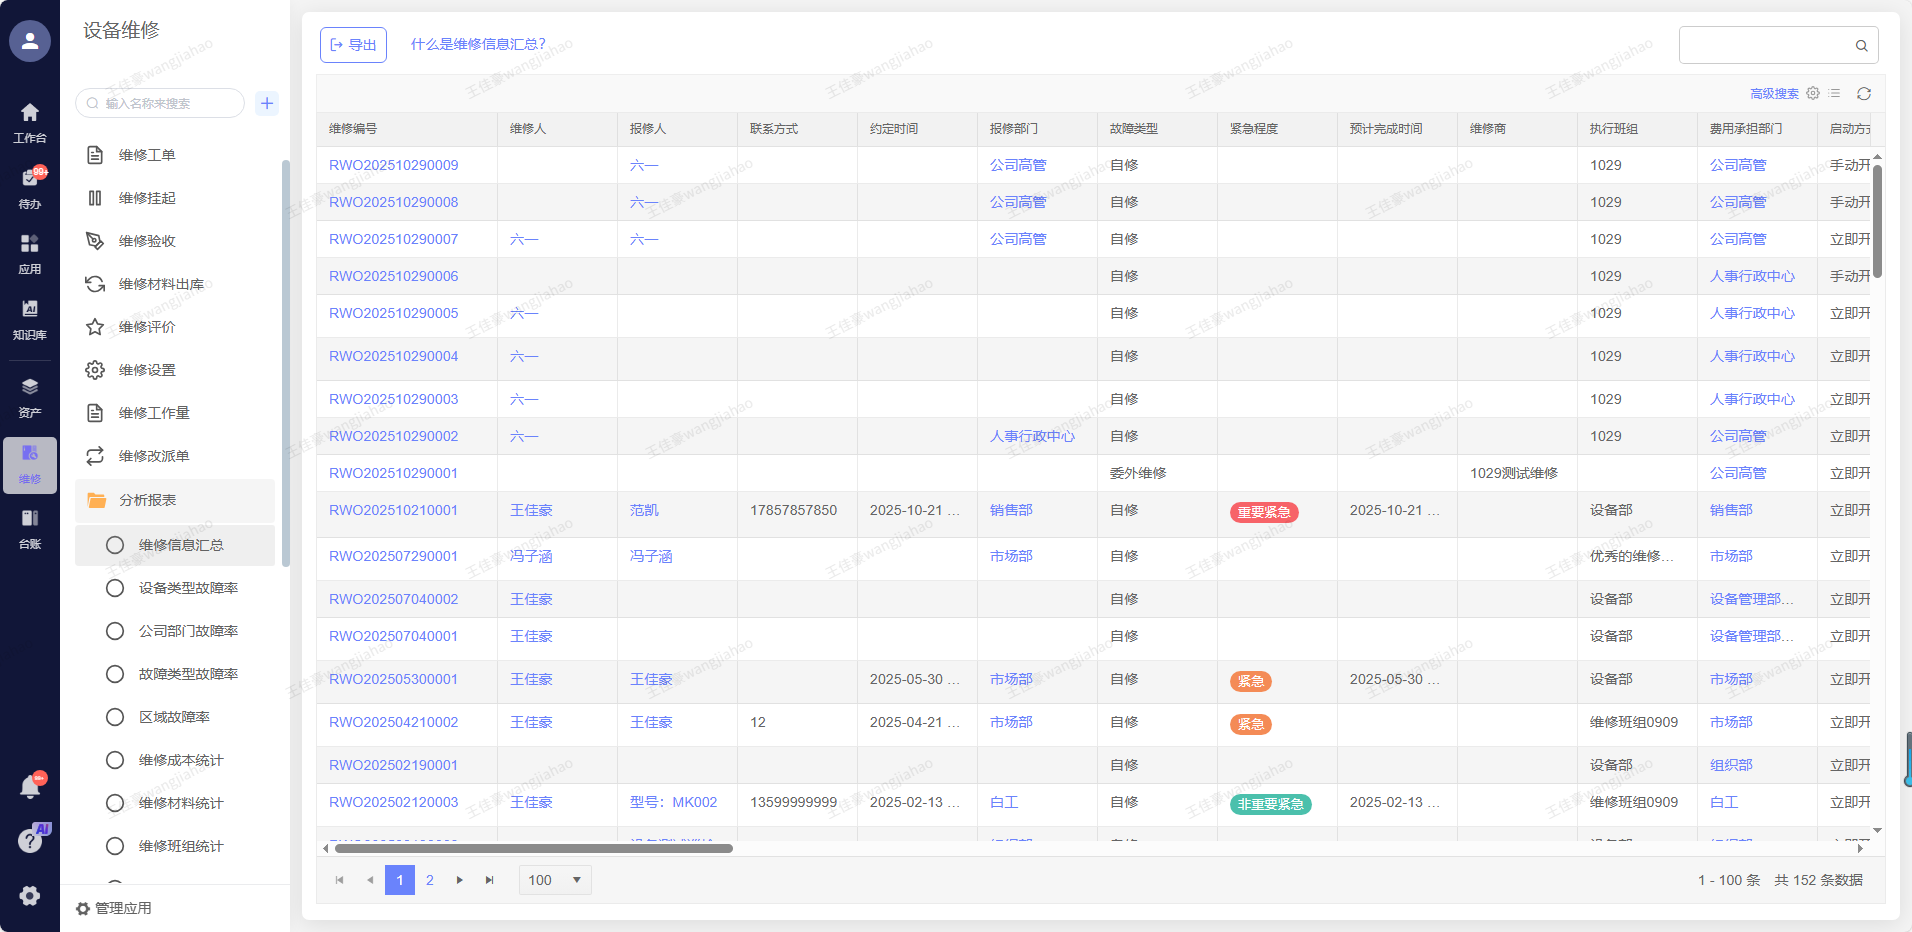Go to next page using the arrow
Screen dimensions: 1912x932
click(x=460, y=880)
